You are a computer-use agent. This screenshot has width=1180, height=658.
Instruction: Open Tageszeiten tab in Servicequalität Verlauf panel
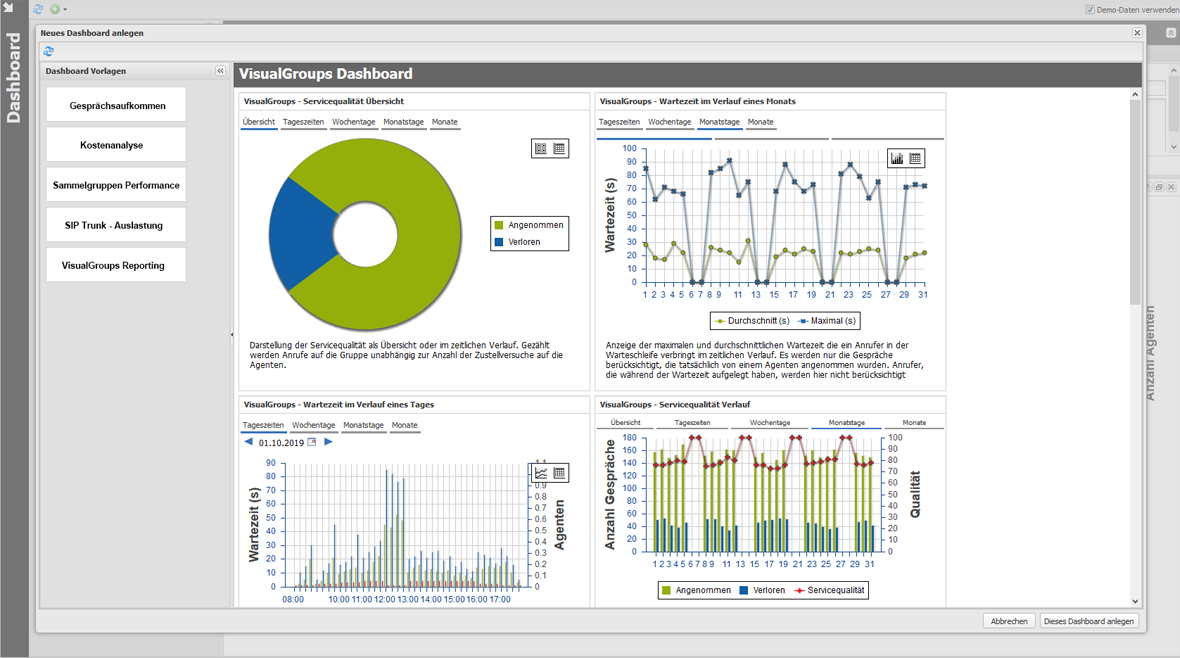pyautogui.click(x=692, y=423)
